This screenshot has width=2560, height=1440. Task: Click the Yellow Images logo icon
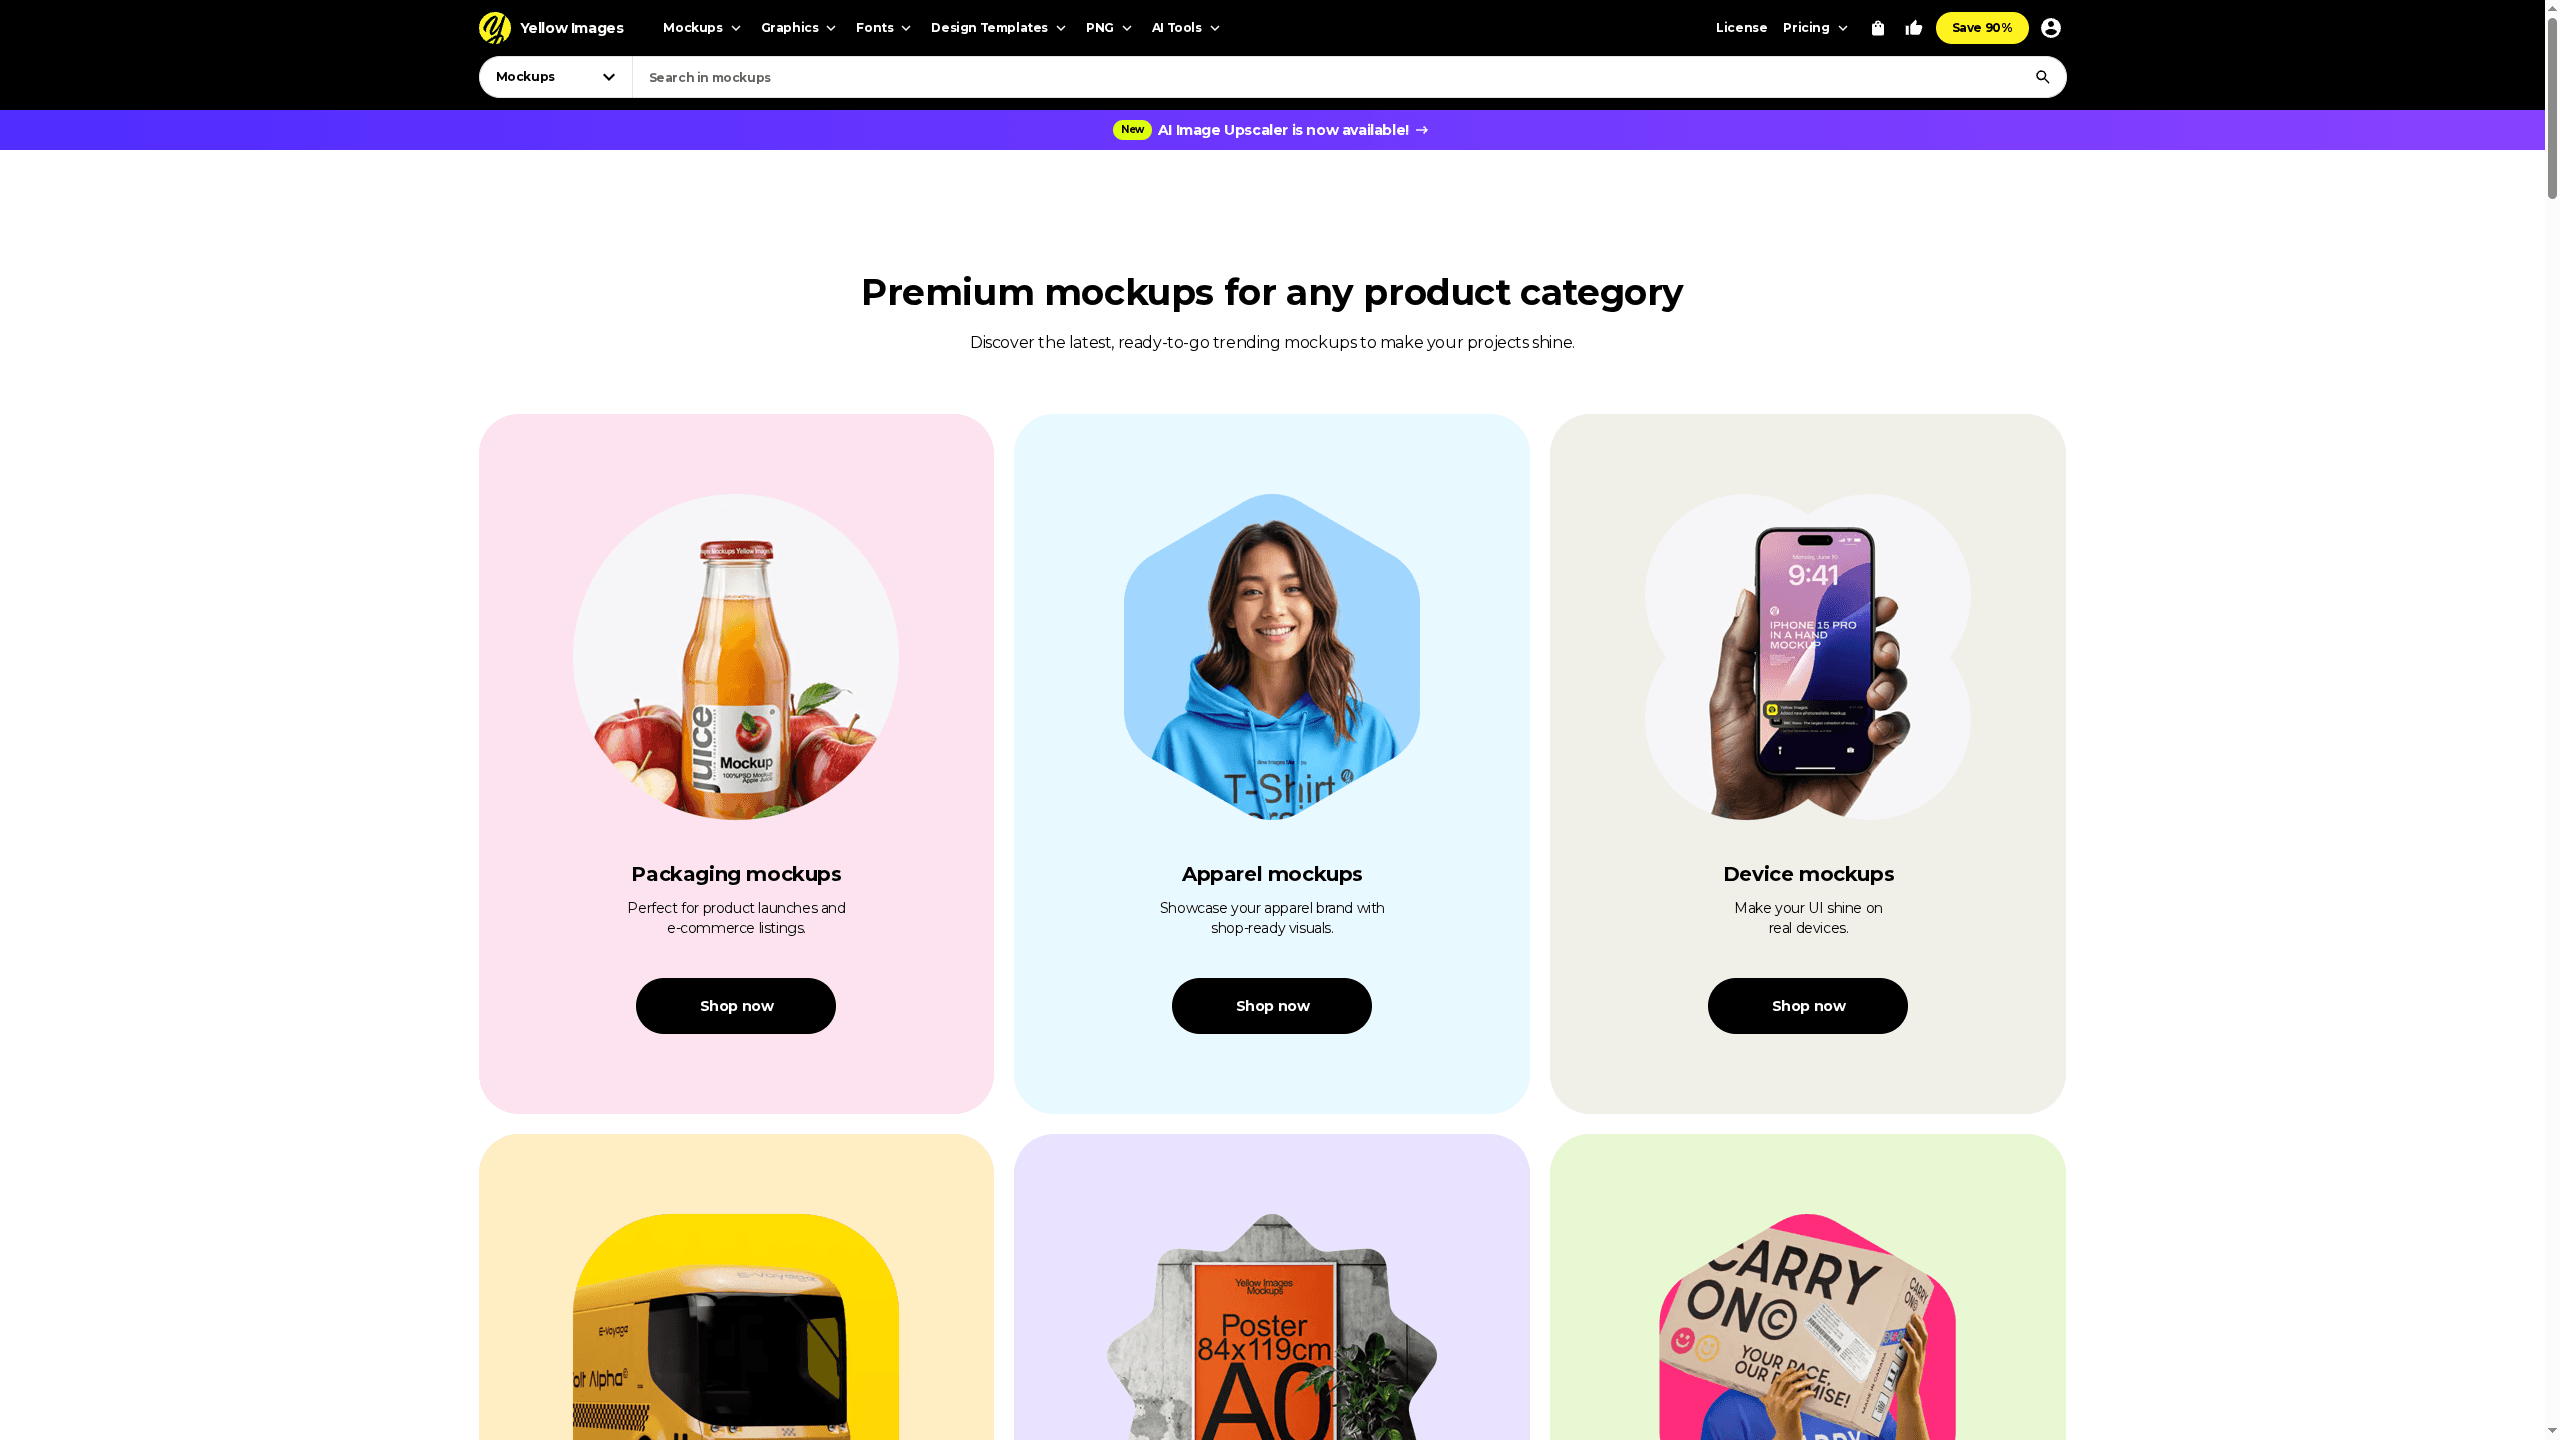pyautogui.click(x=494, y=28)
